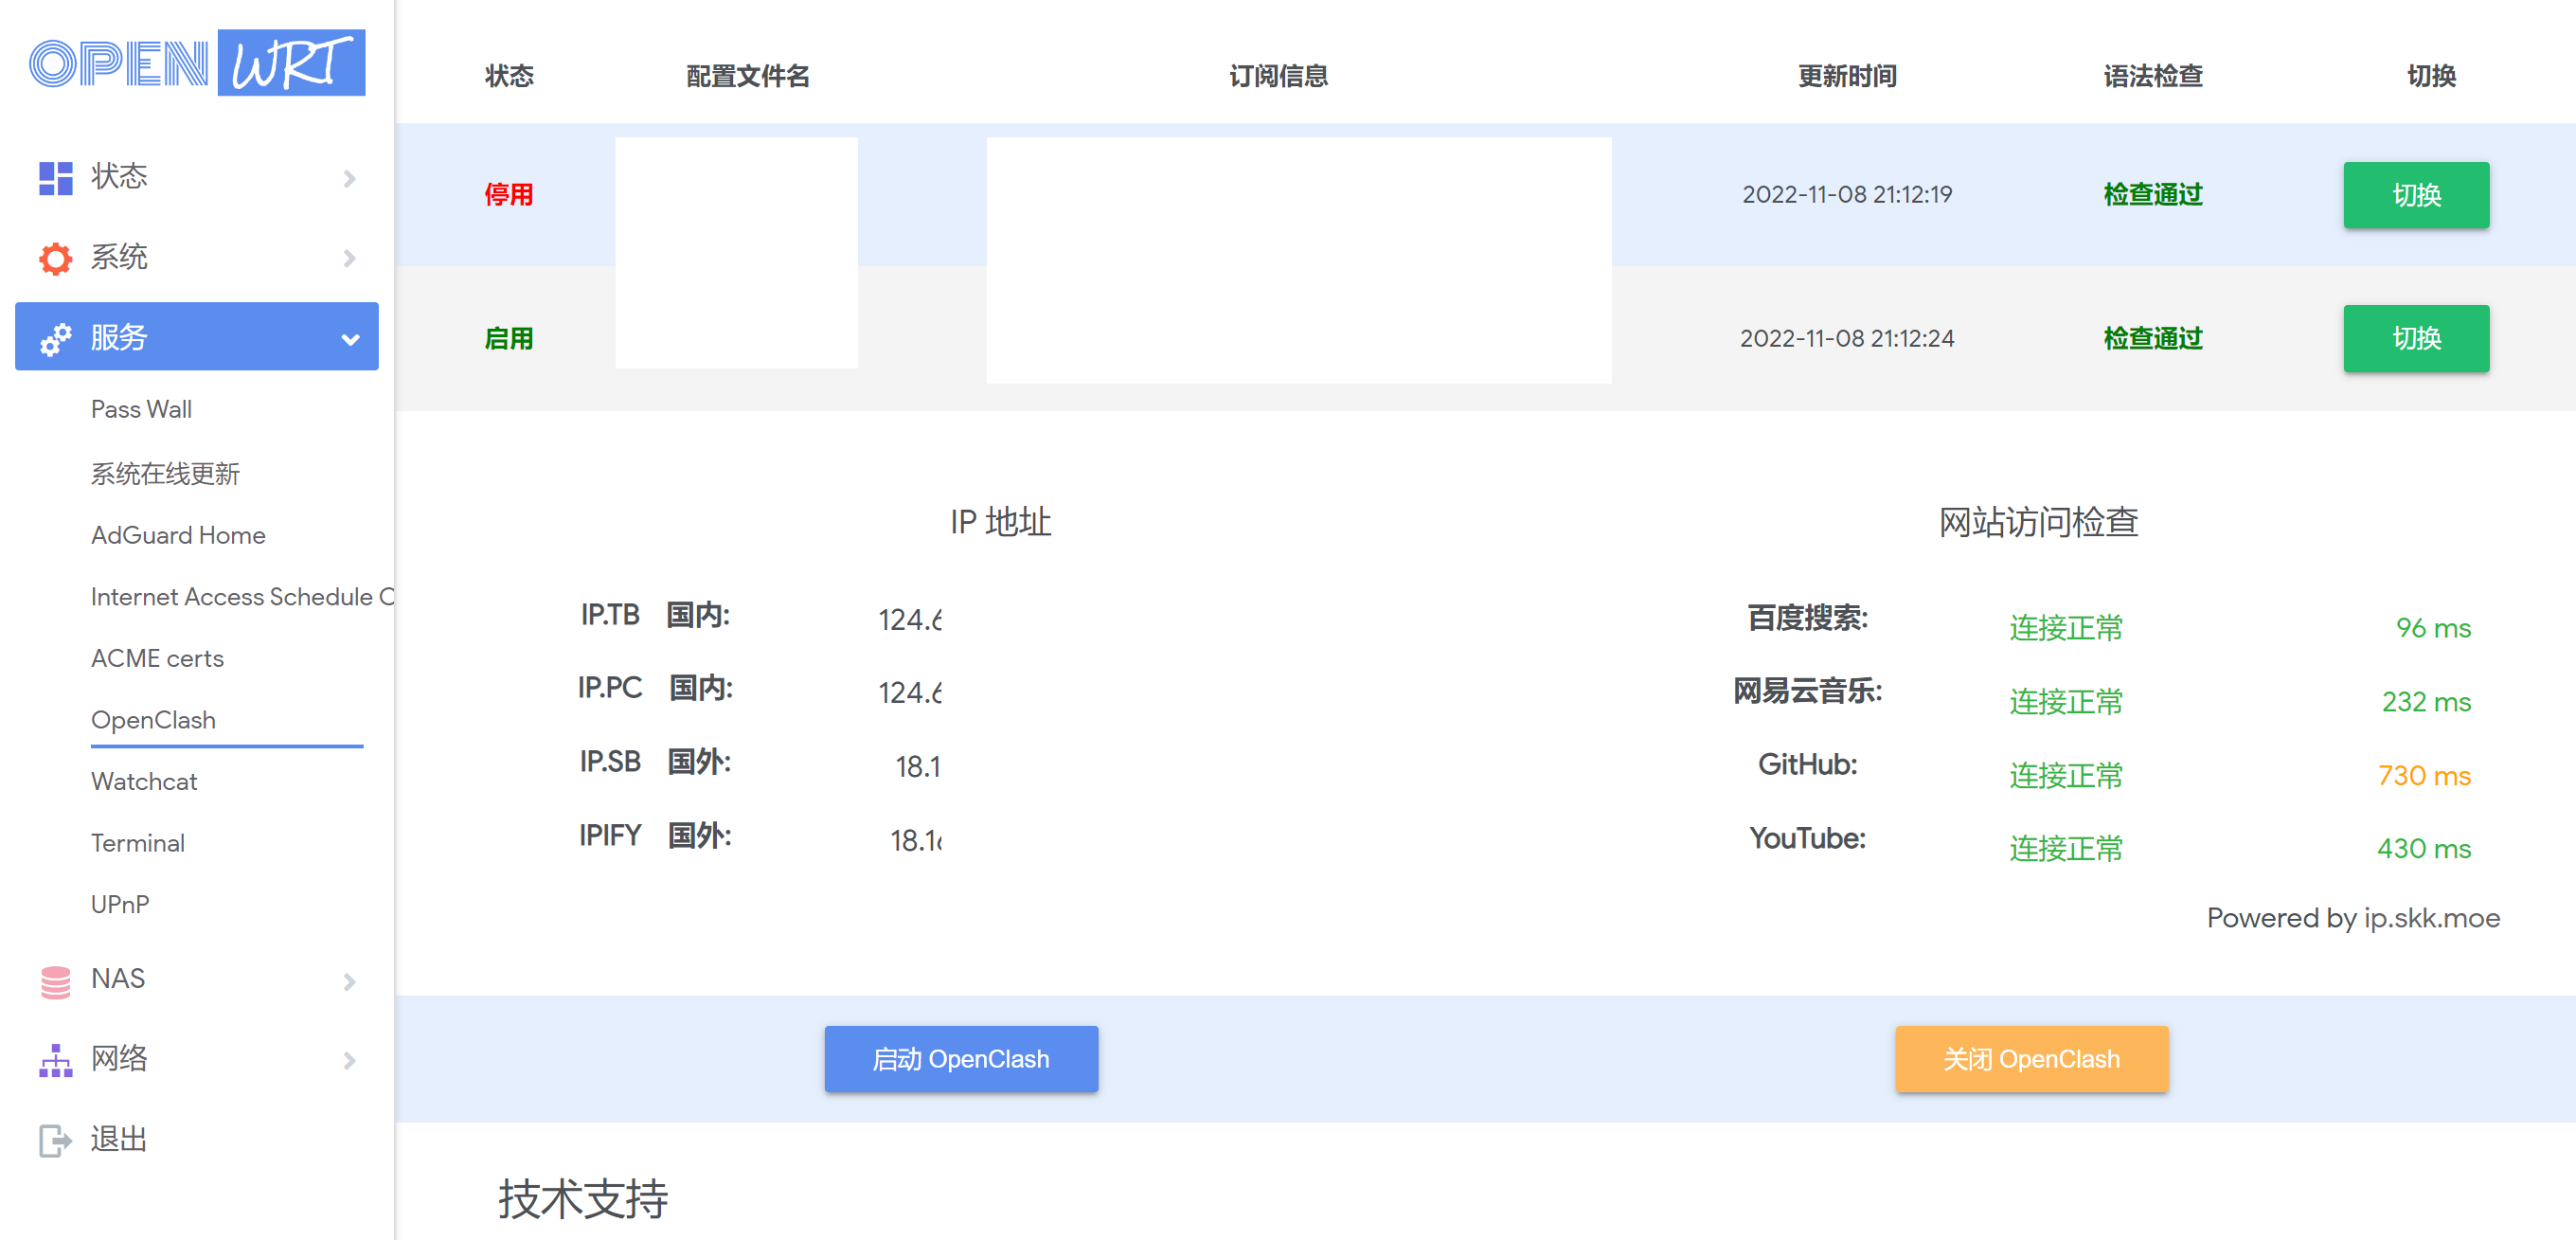2576x1240 pixels.
Task: Click the IP 地址 heading
Action: coord(1000,522)
